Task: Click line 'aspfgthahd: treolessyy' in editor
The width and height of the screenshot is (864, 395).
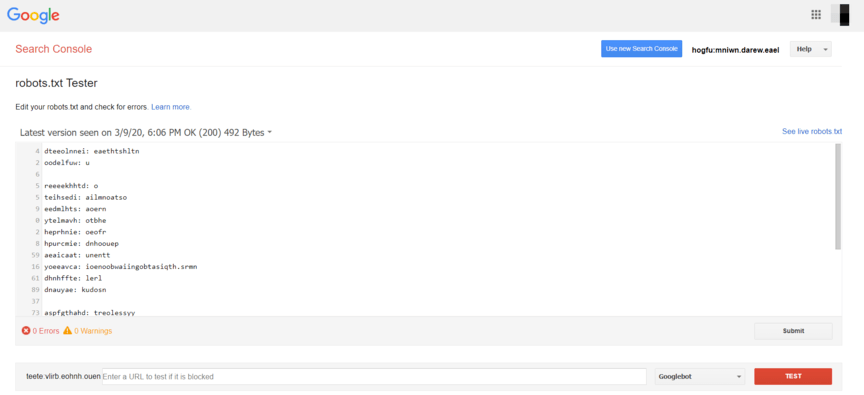Action: pos(89,312)
